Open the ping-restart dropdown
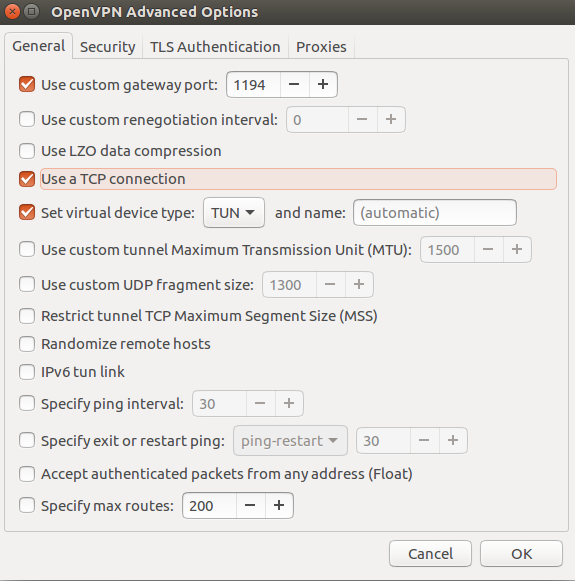 290,441
